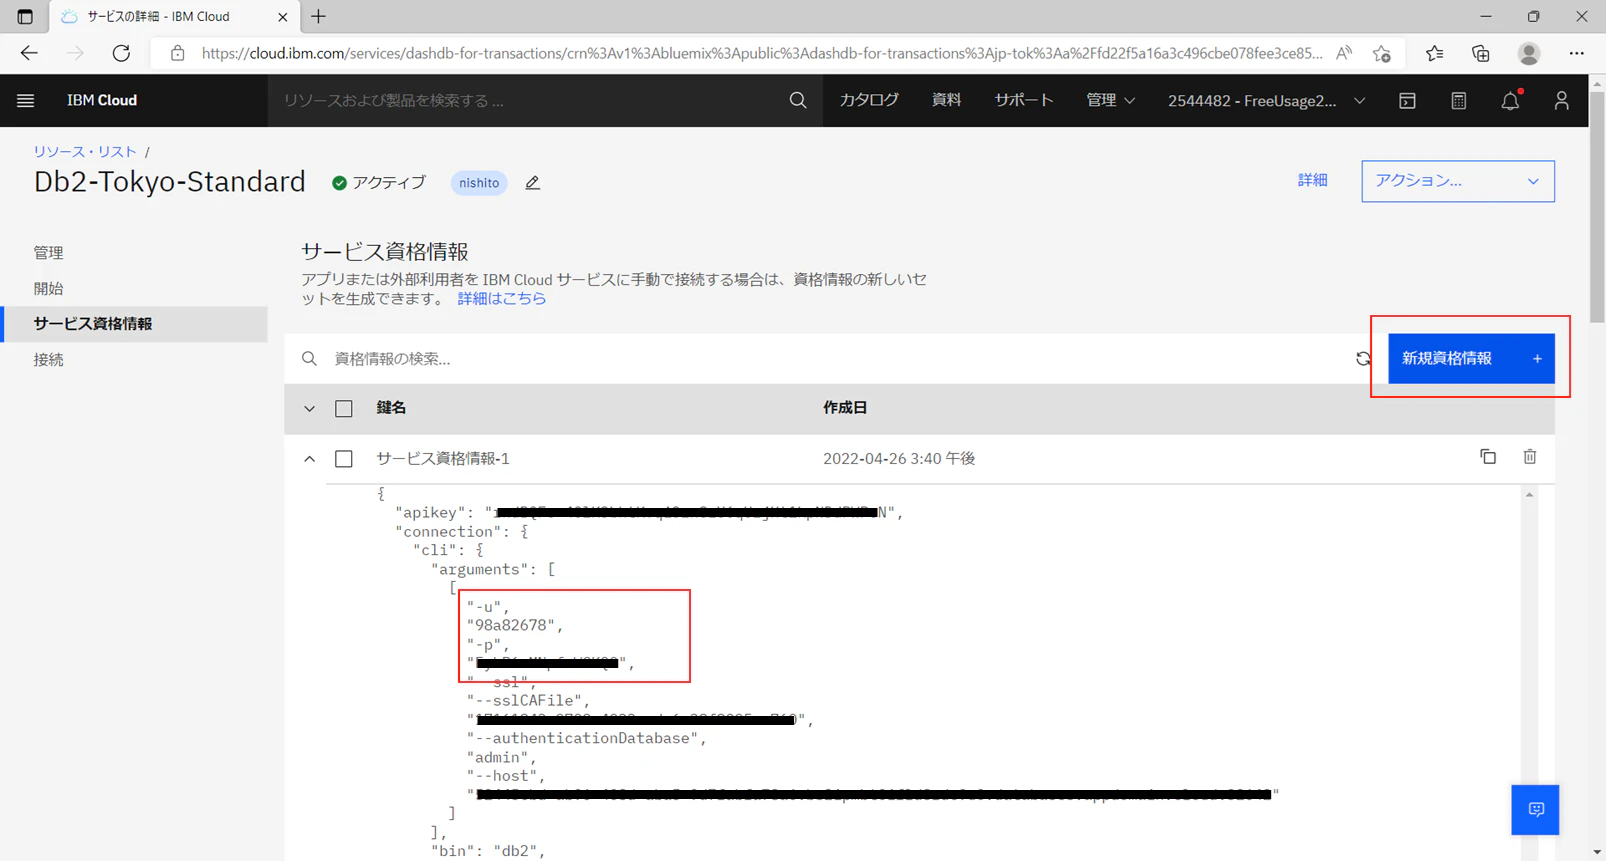
Task: Reload the page with browser refresh icon
Action: click(121, 53)
